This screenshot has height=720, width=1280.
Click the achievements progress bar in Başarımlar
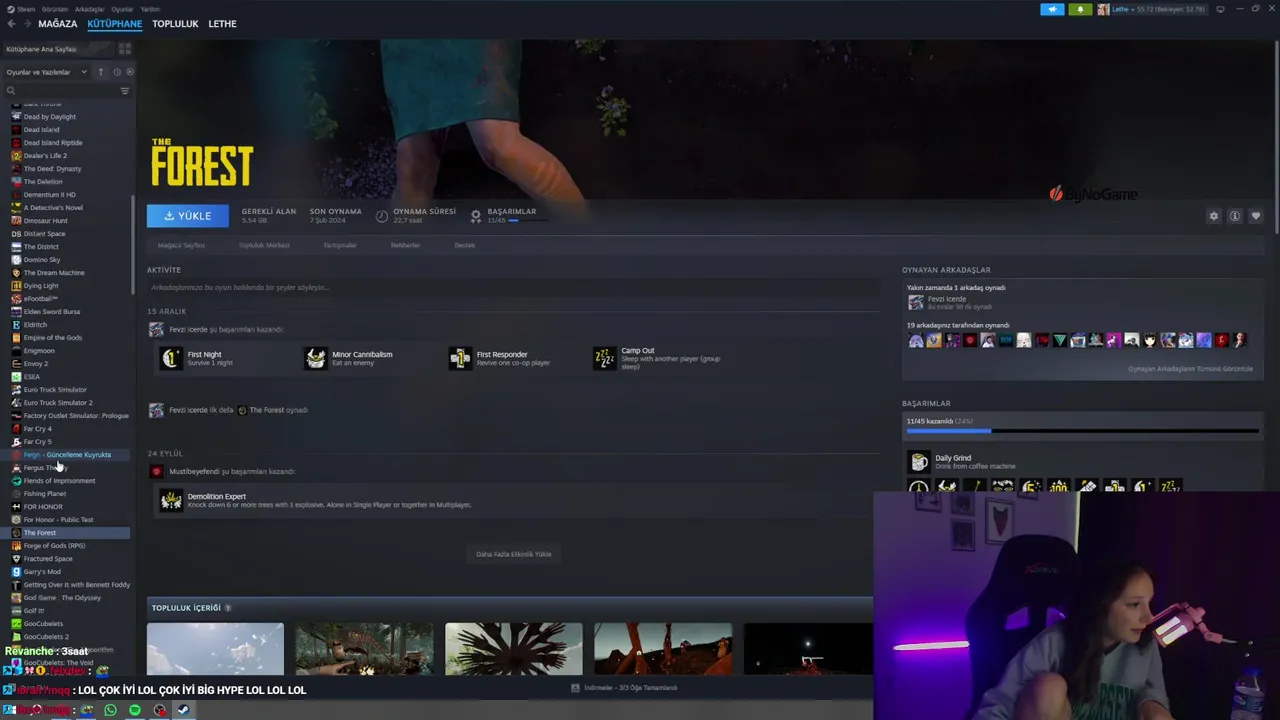click(1082, 431)
